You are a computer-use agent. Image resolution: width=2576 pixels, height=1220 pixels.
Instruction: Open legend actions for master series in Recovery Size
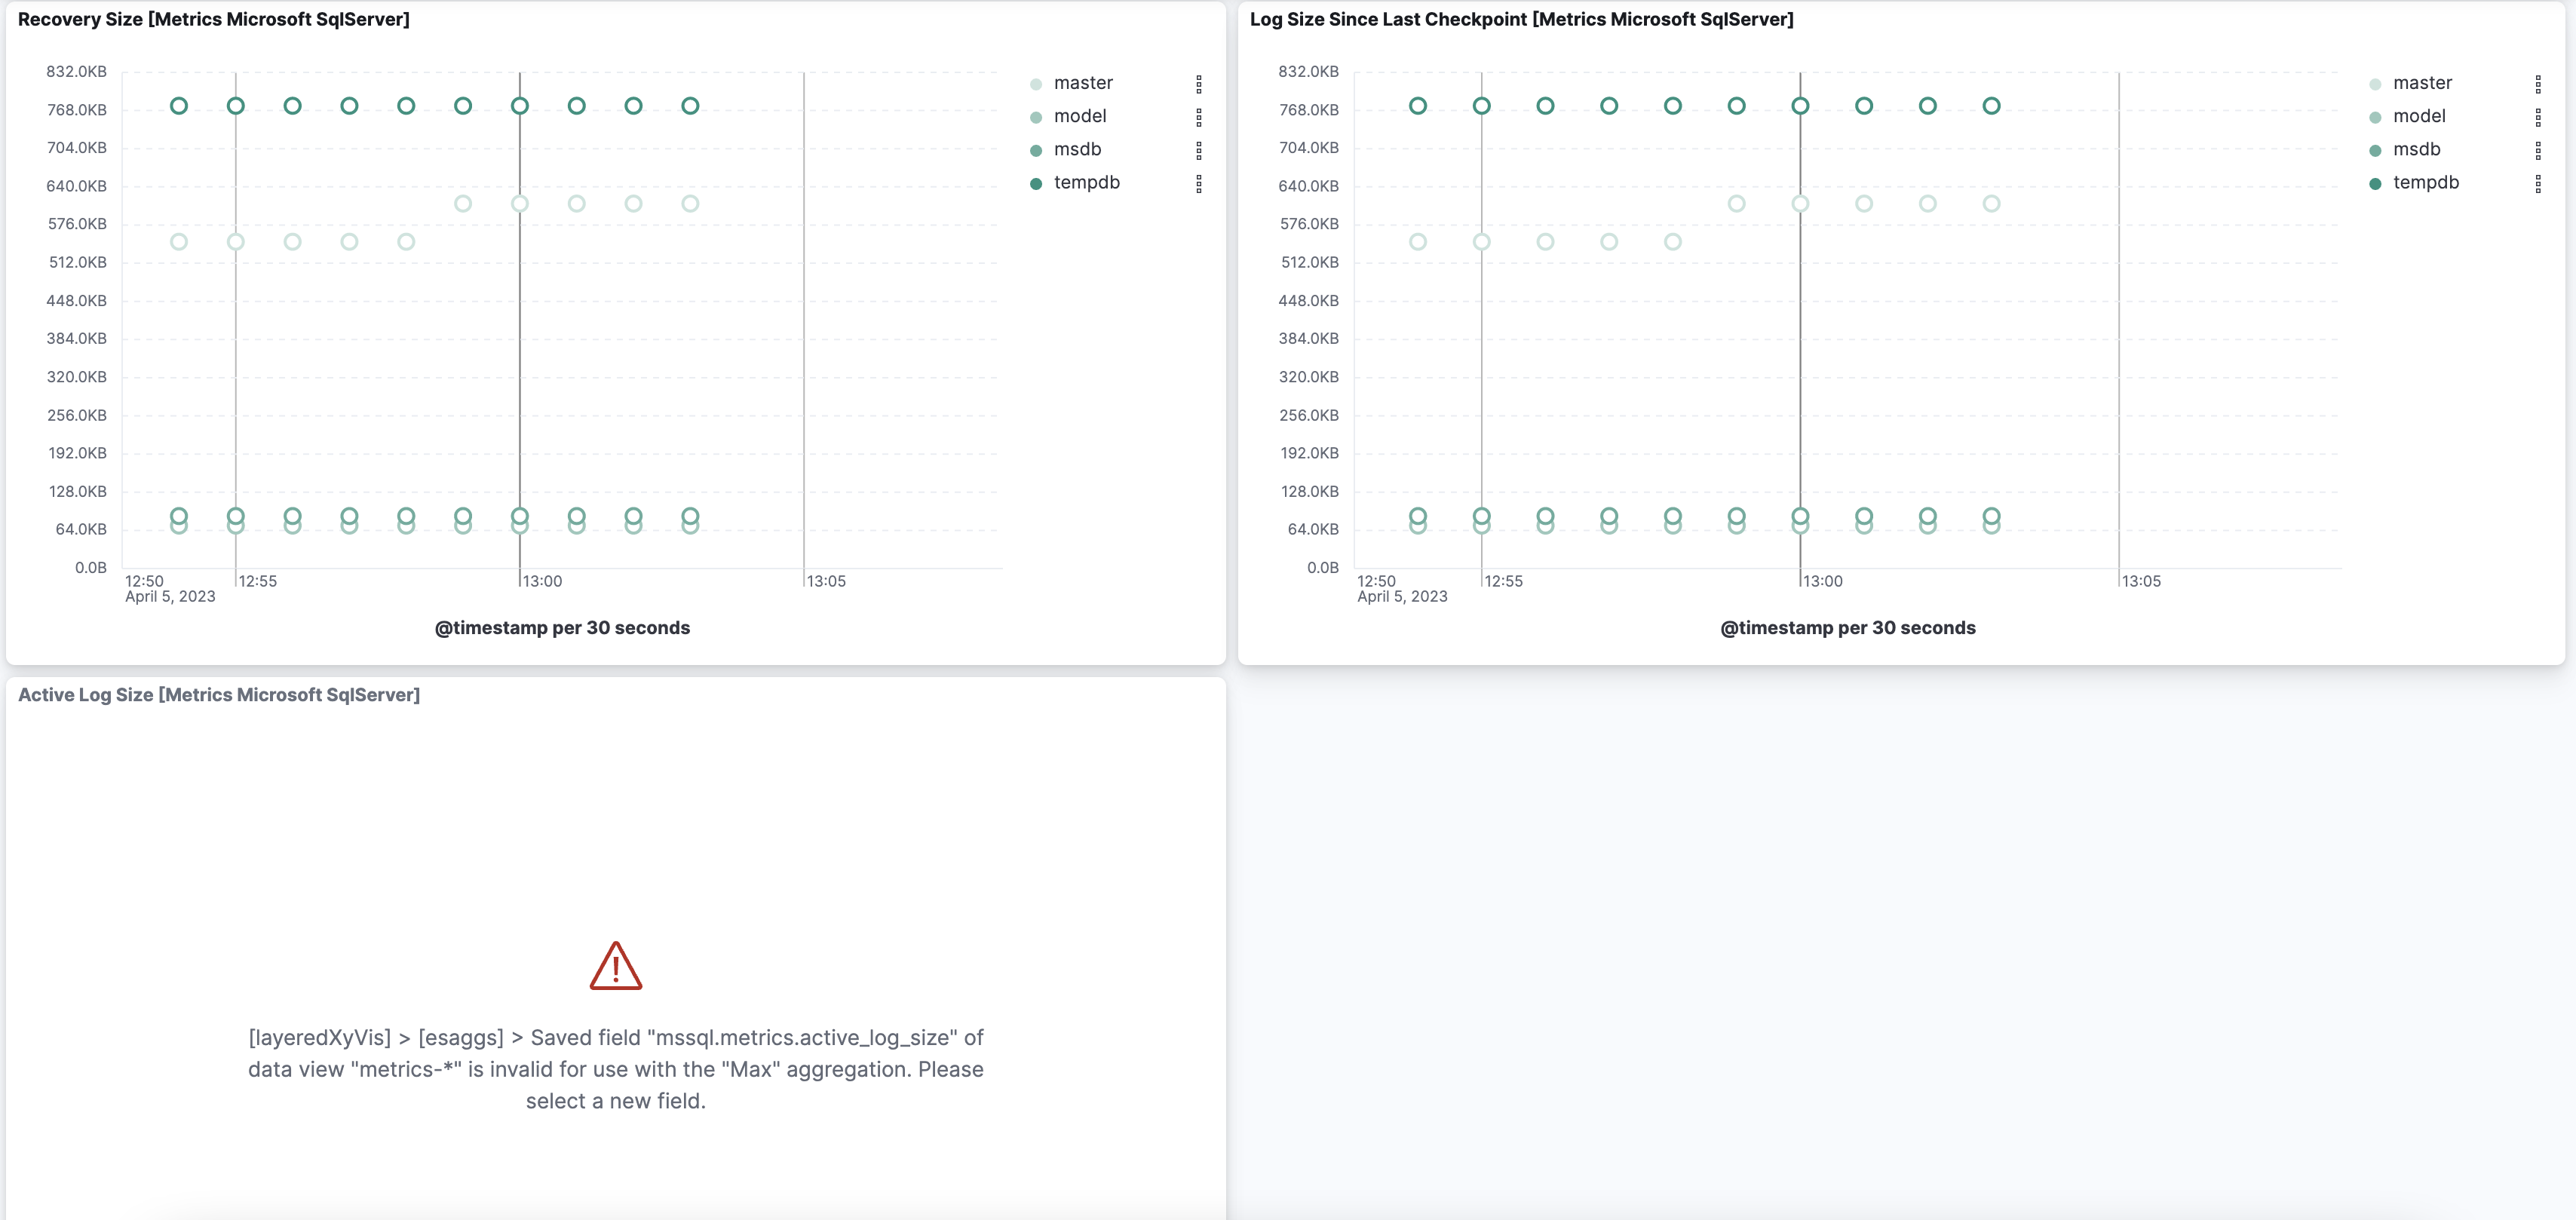point(1200,84)
